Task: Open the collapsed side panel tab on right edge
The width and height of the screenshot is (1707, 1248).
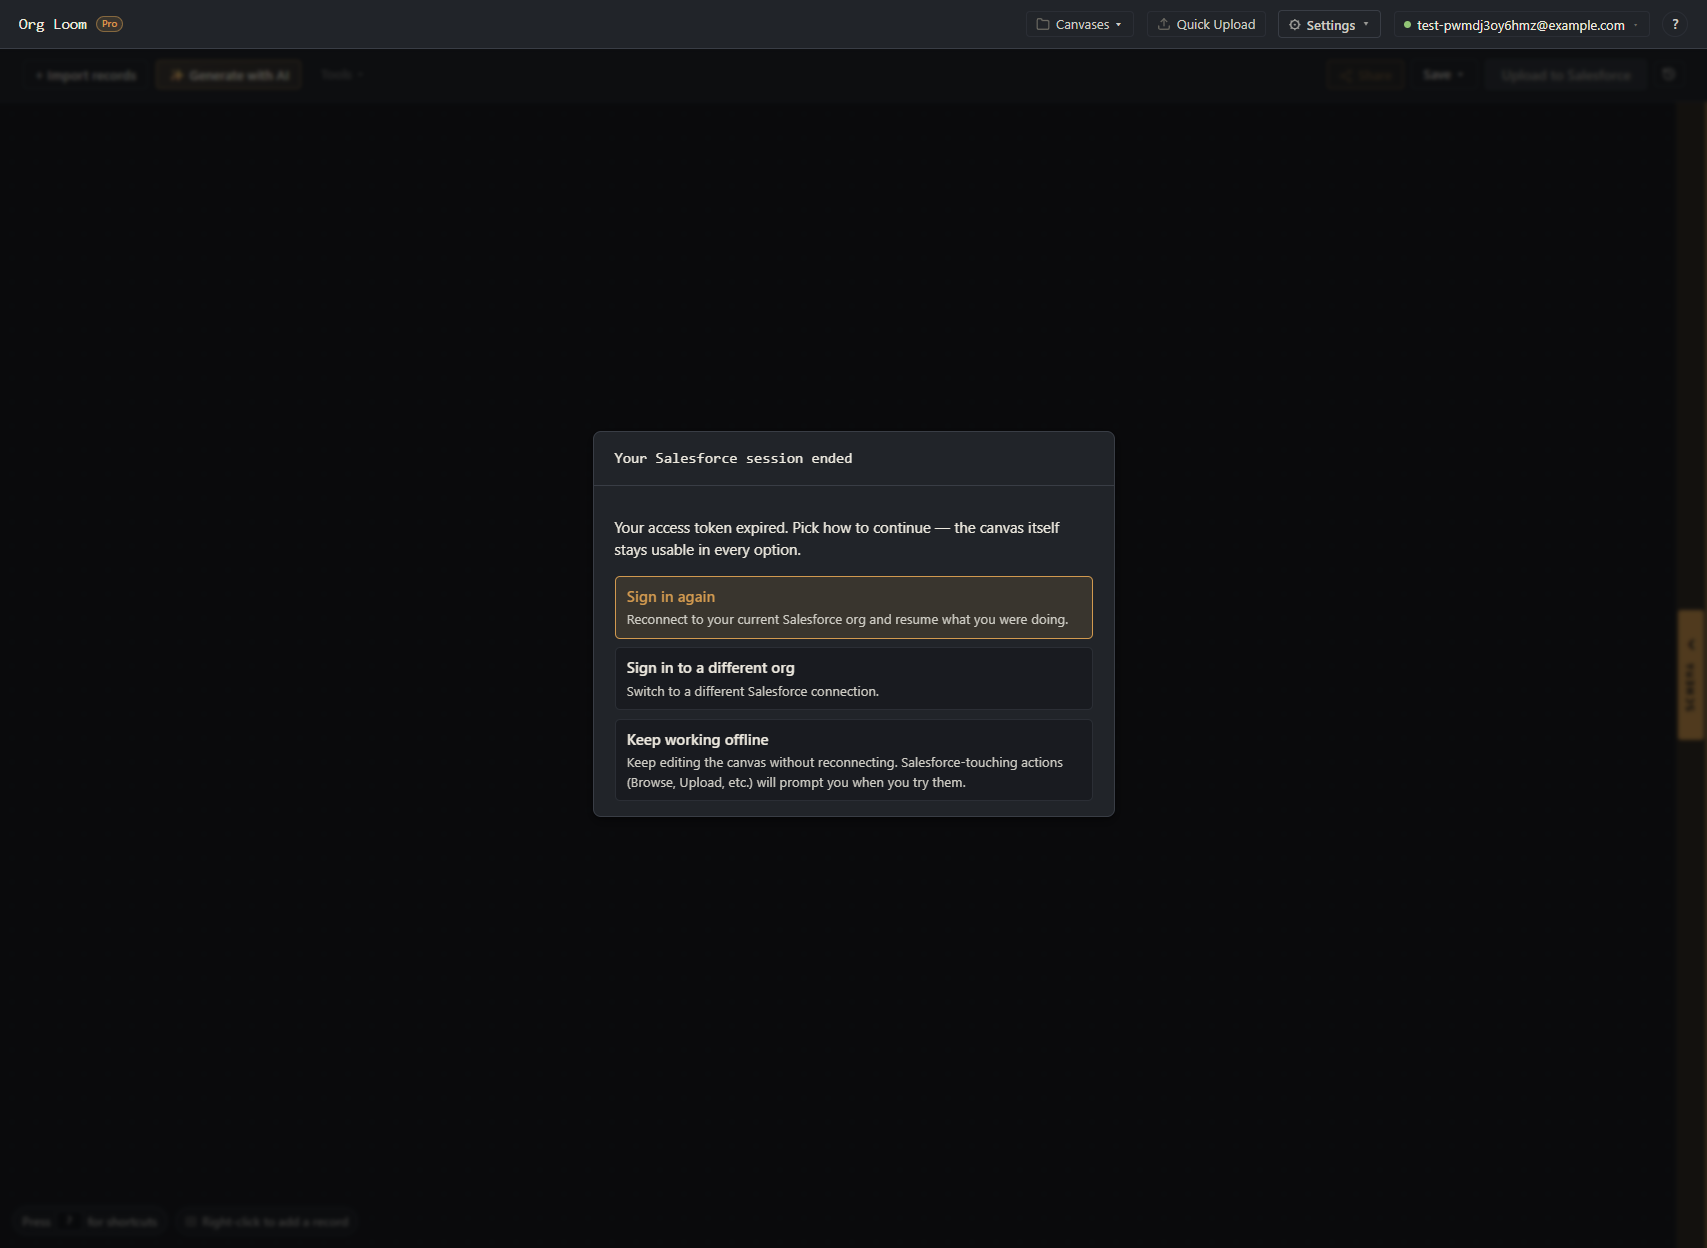Action: [1691, 675]
